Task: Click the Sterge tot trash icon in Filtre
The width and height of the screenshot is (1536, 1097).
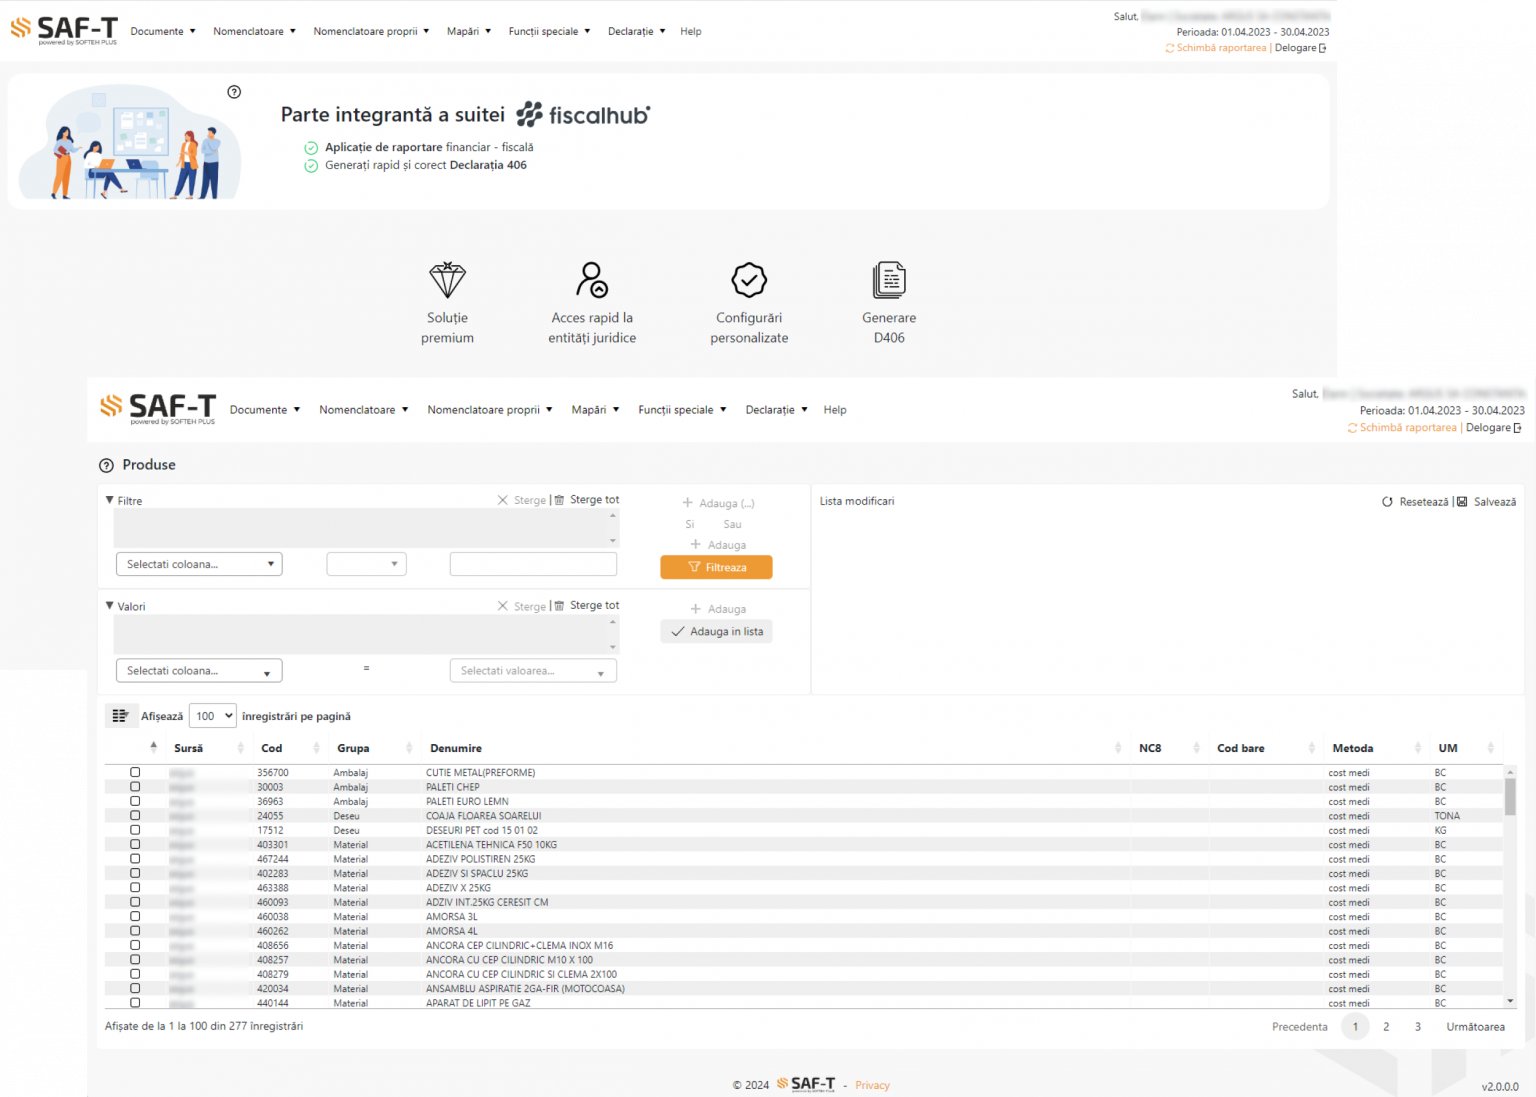Action: point(560,500)
